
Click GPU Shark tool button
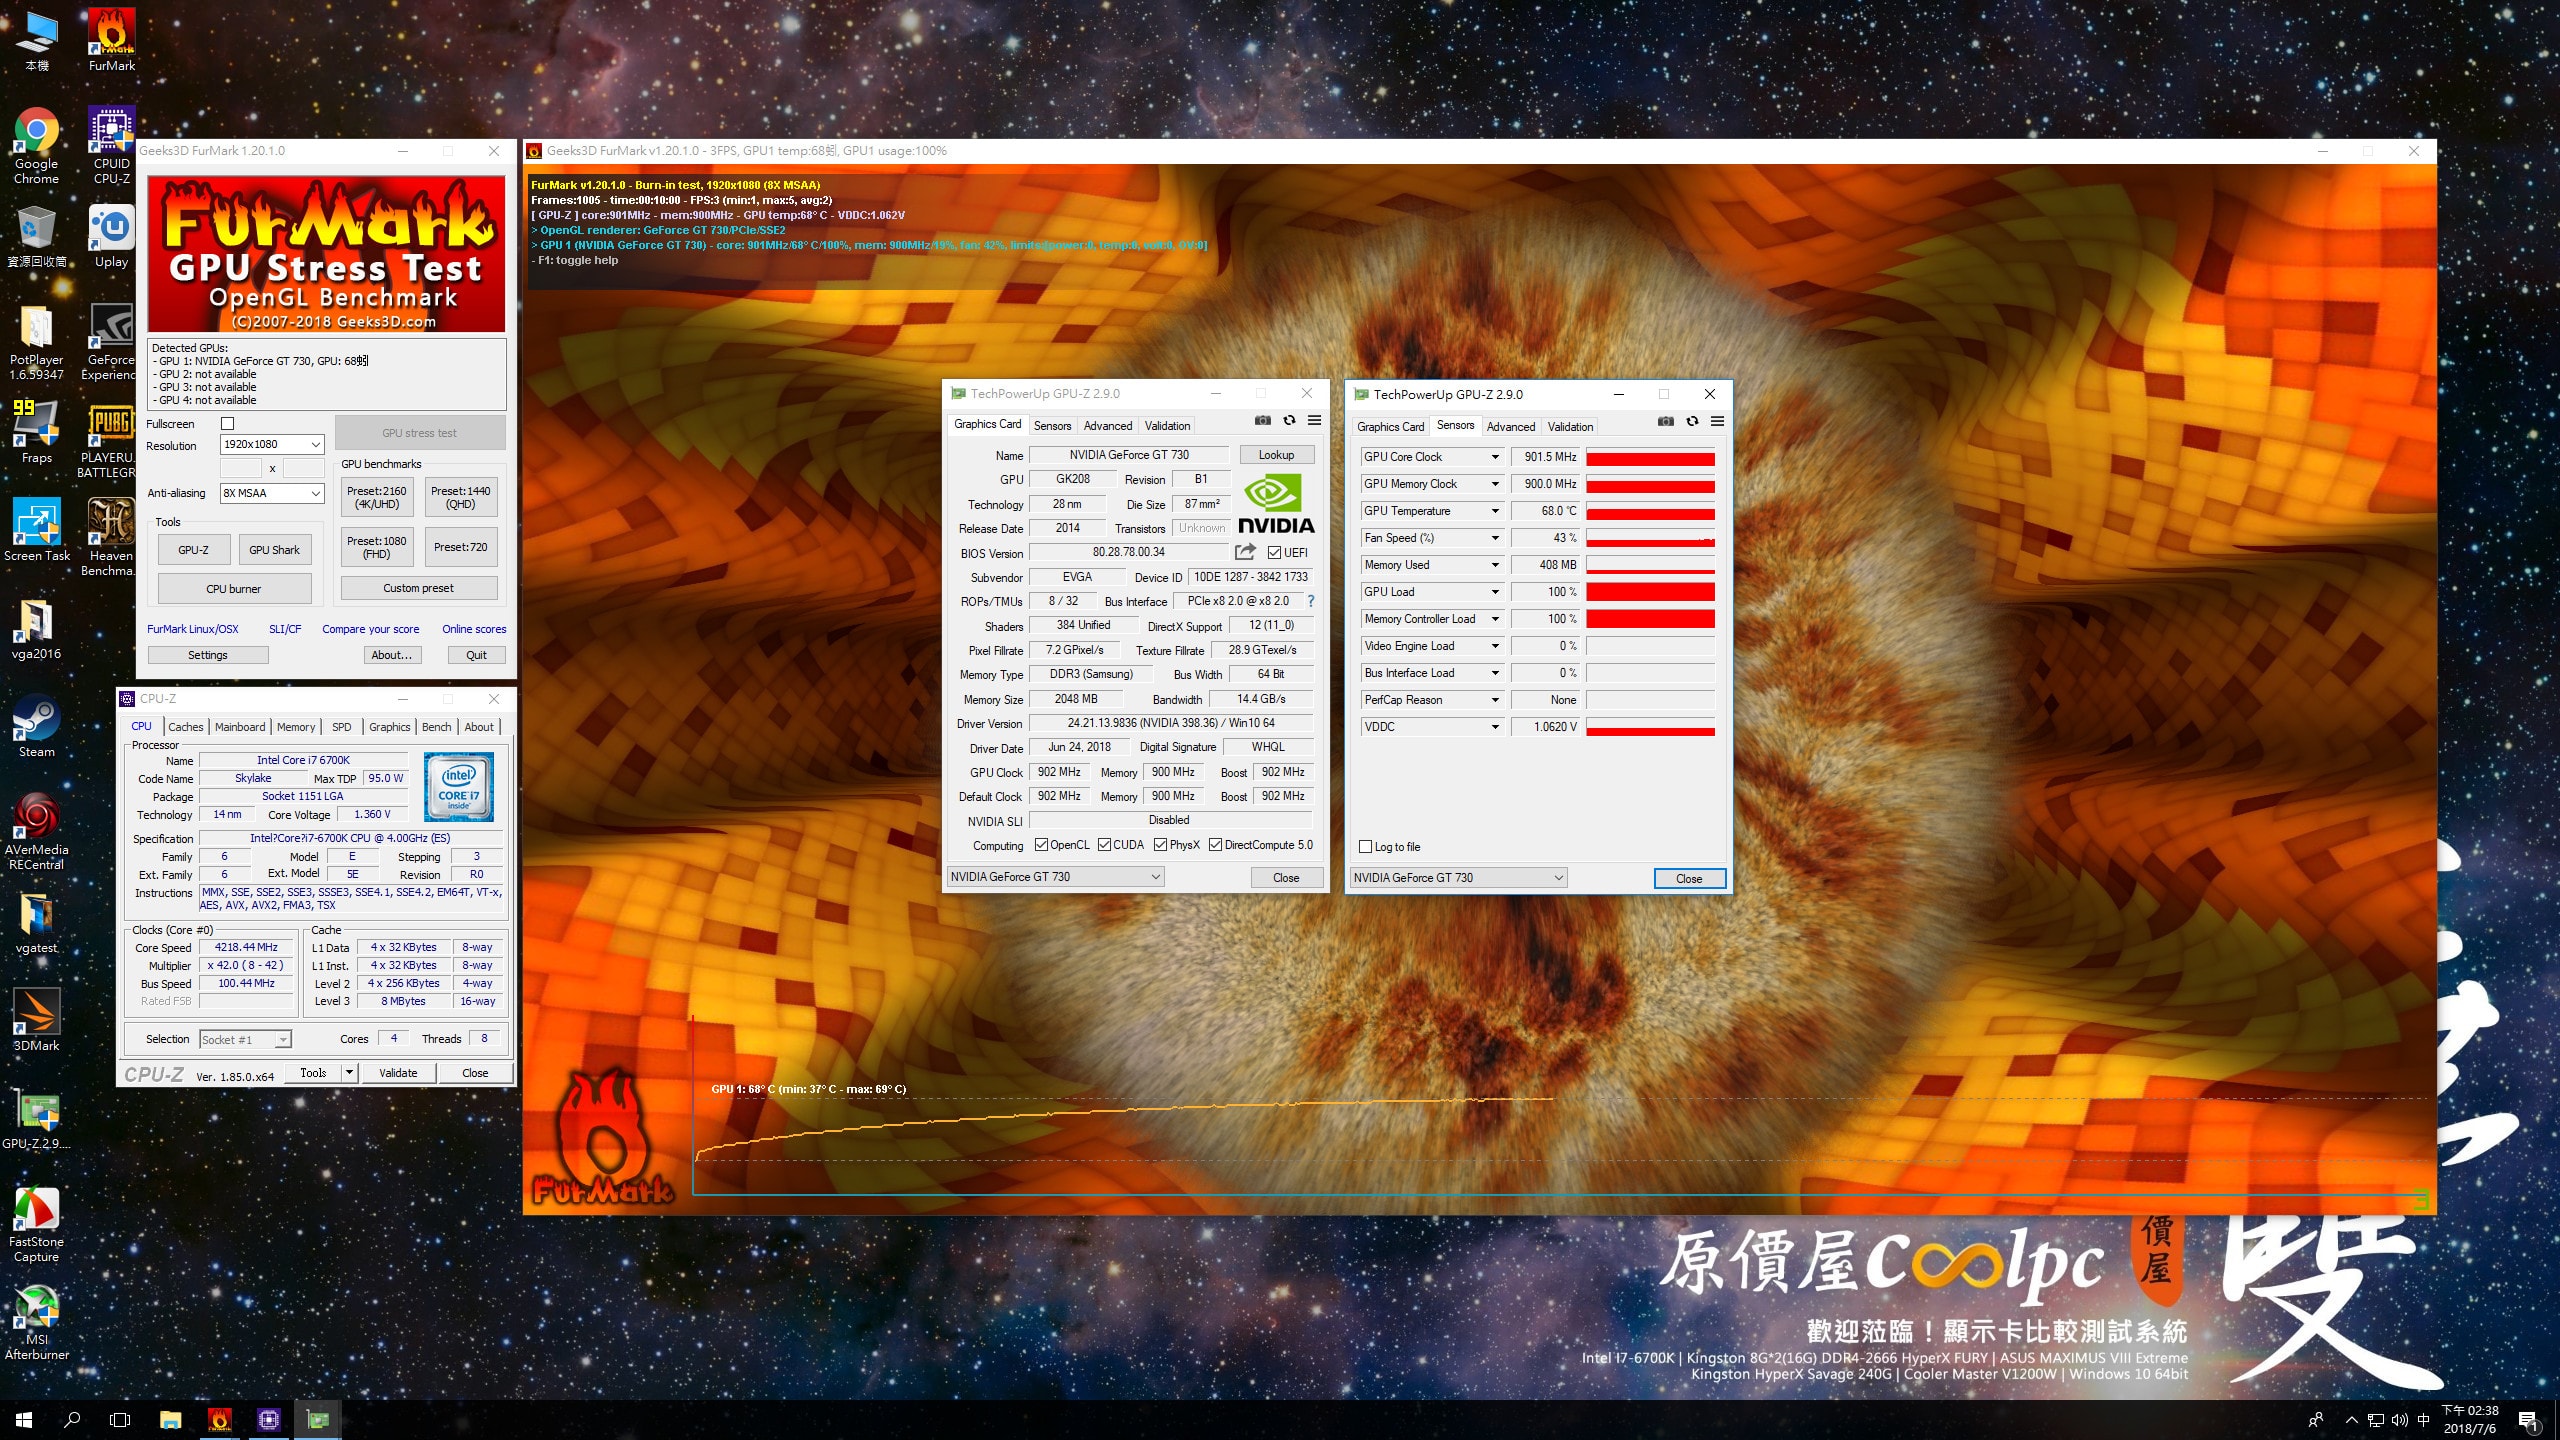point(274,550)
